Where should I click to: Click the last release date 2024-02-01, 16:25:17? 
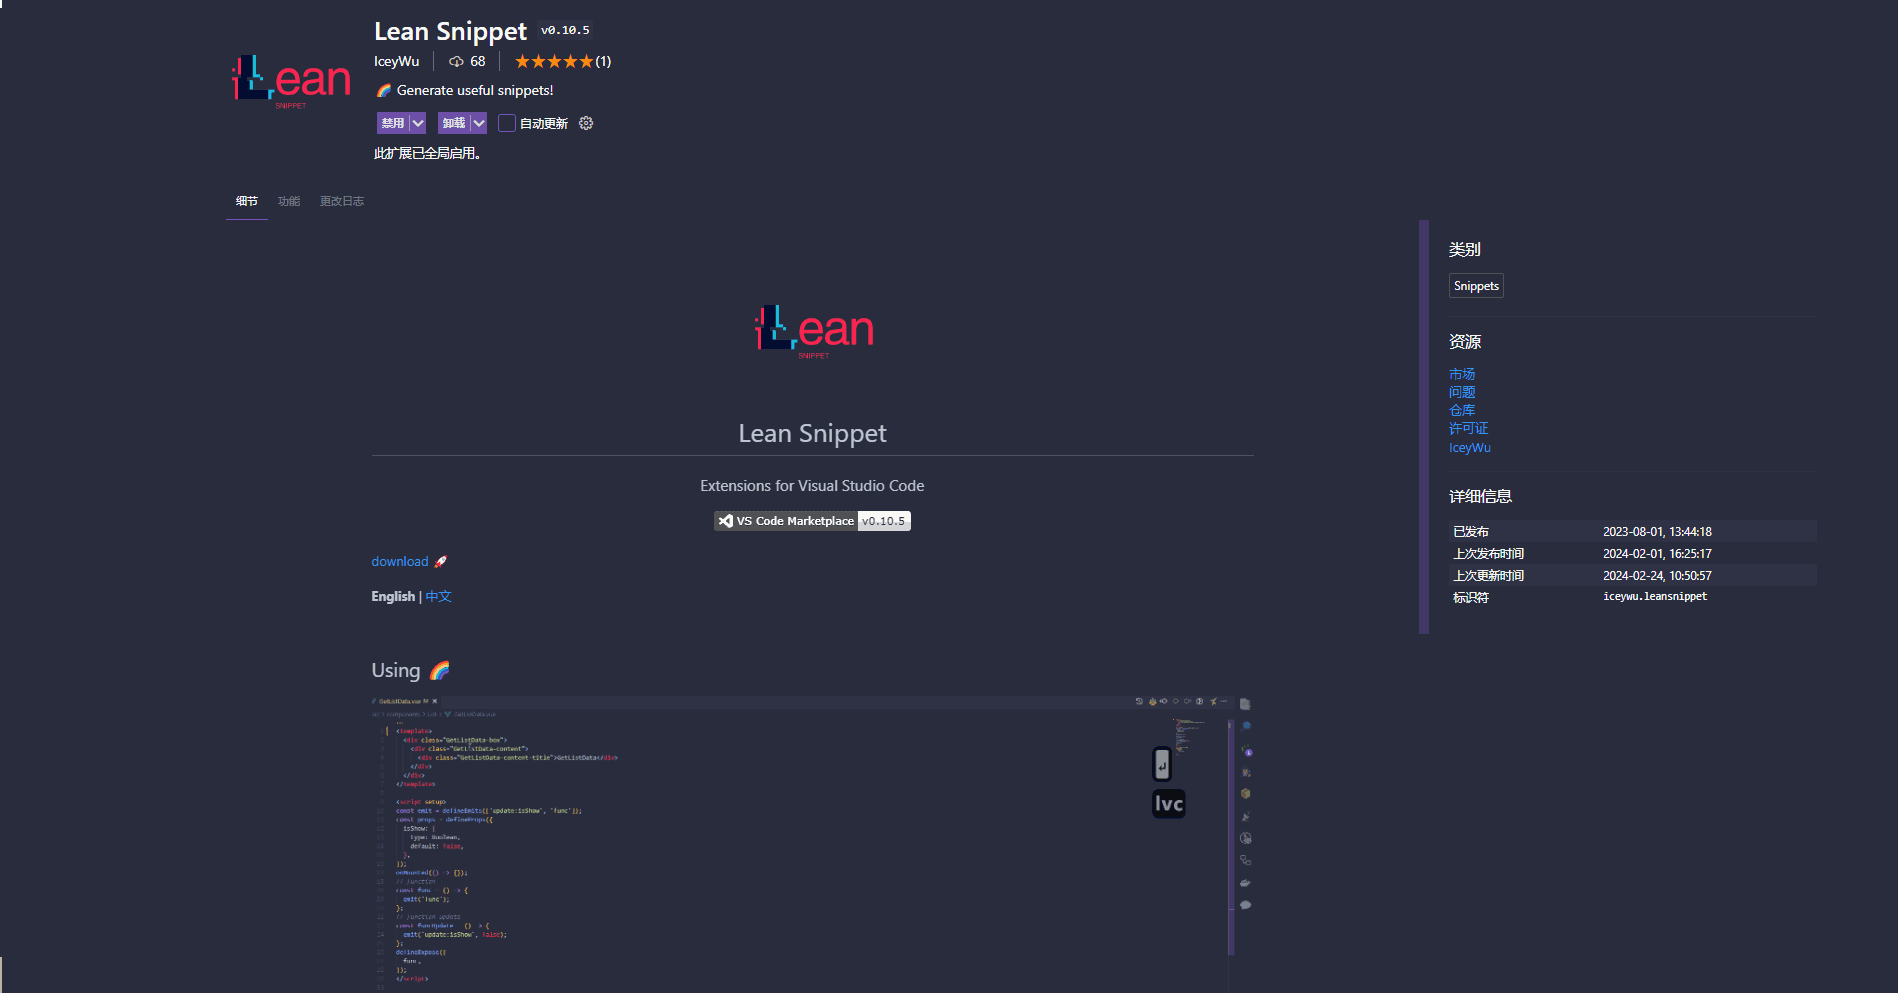pyautogui.click(x=1657, y=554)
